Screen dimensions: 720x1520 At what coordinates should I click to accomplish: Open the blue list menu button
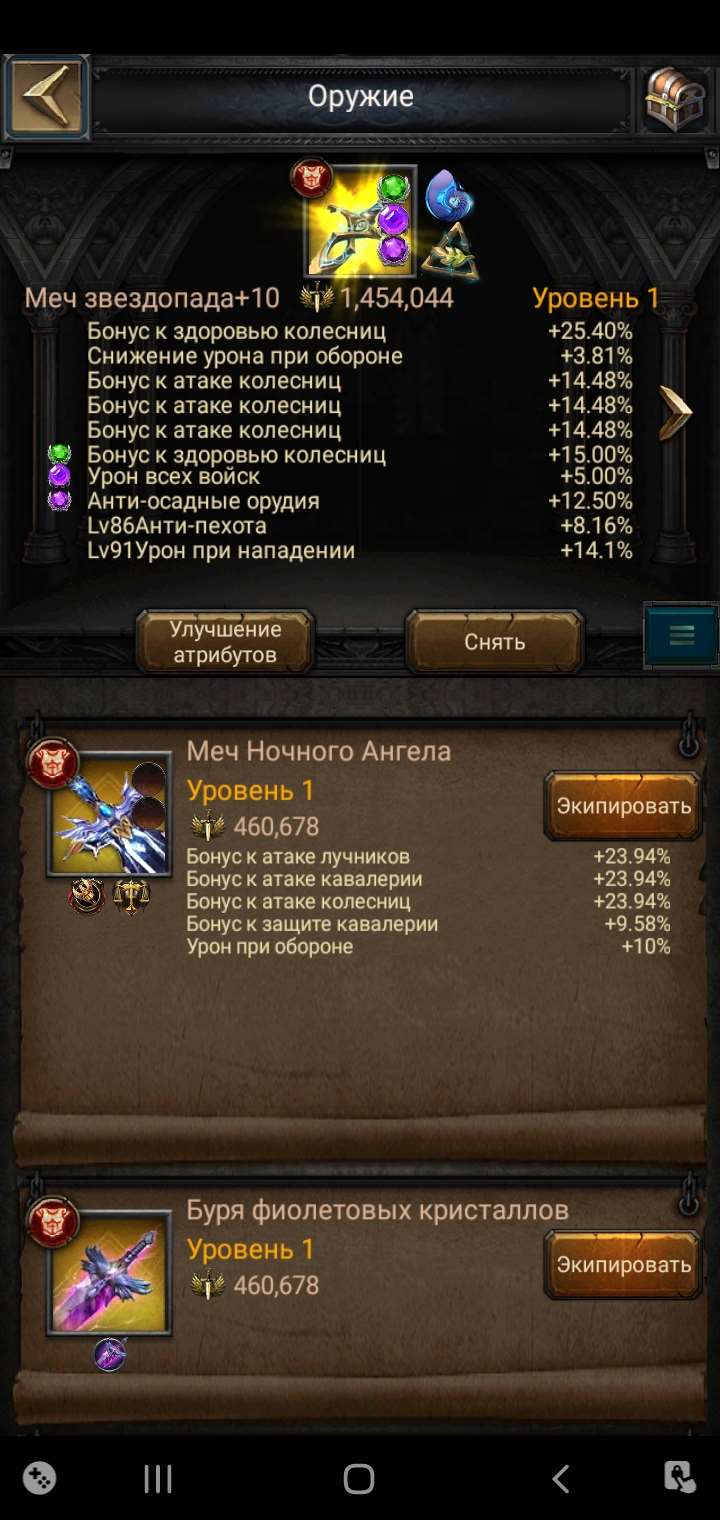click(x=681, y=635)
